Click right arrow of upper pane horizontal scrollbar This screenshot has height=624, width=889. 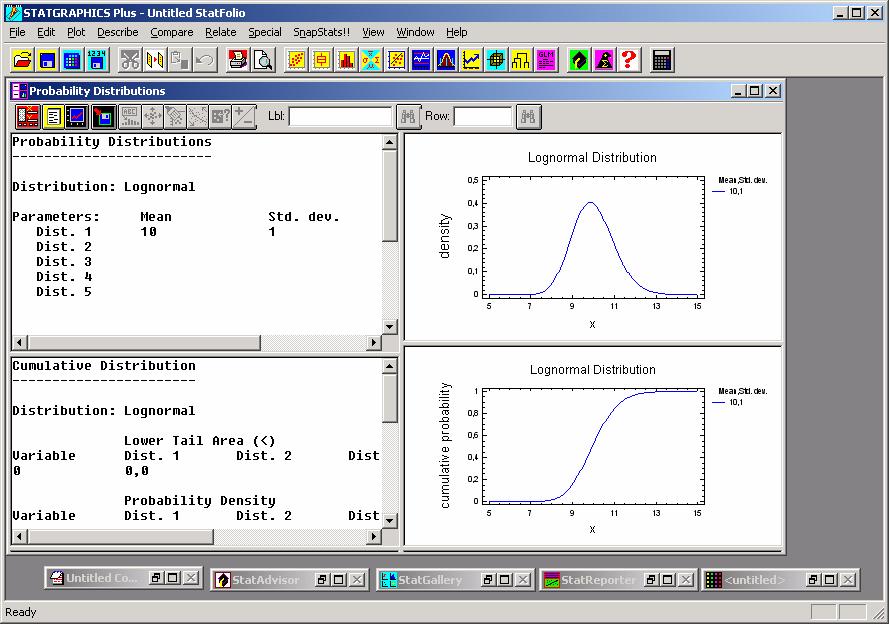coord(373,342)
